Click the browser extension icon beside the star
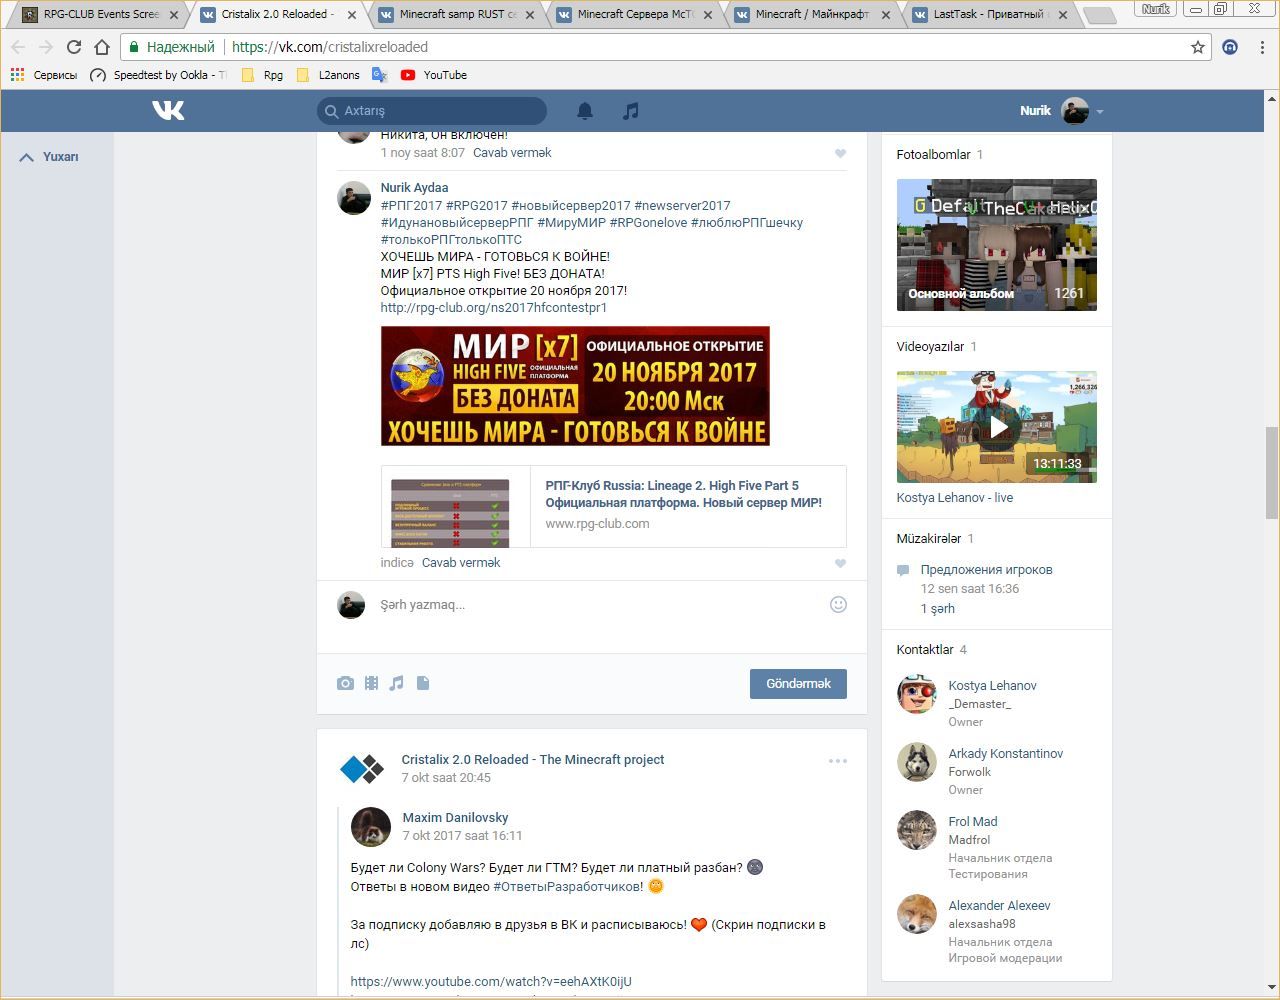This screenshot has height=1000, width=1280. [x=1230, y=47]
